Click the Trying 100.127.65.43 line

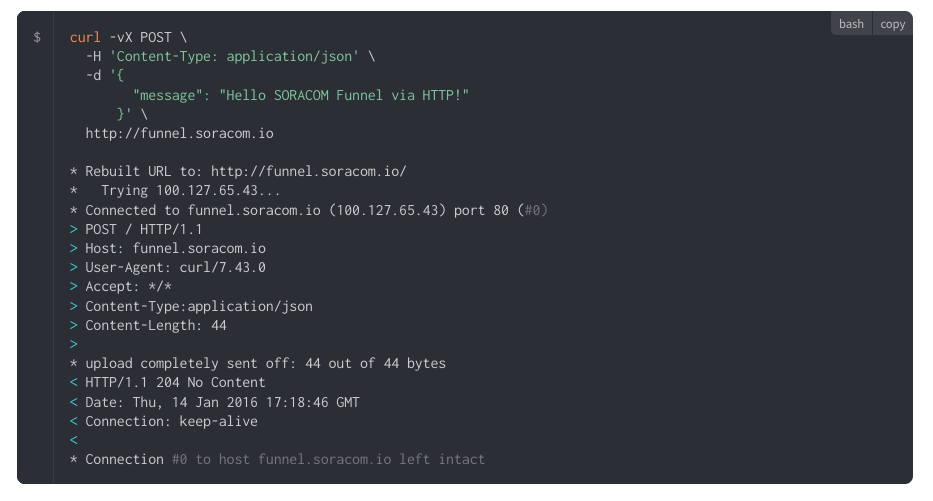(x=190, y=190)
